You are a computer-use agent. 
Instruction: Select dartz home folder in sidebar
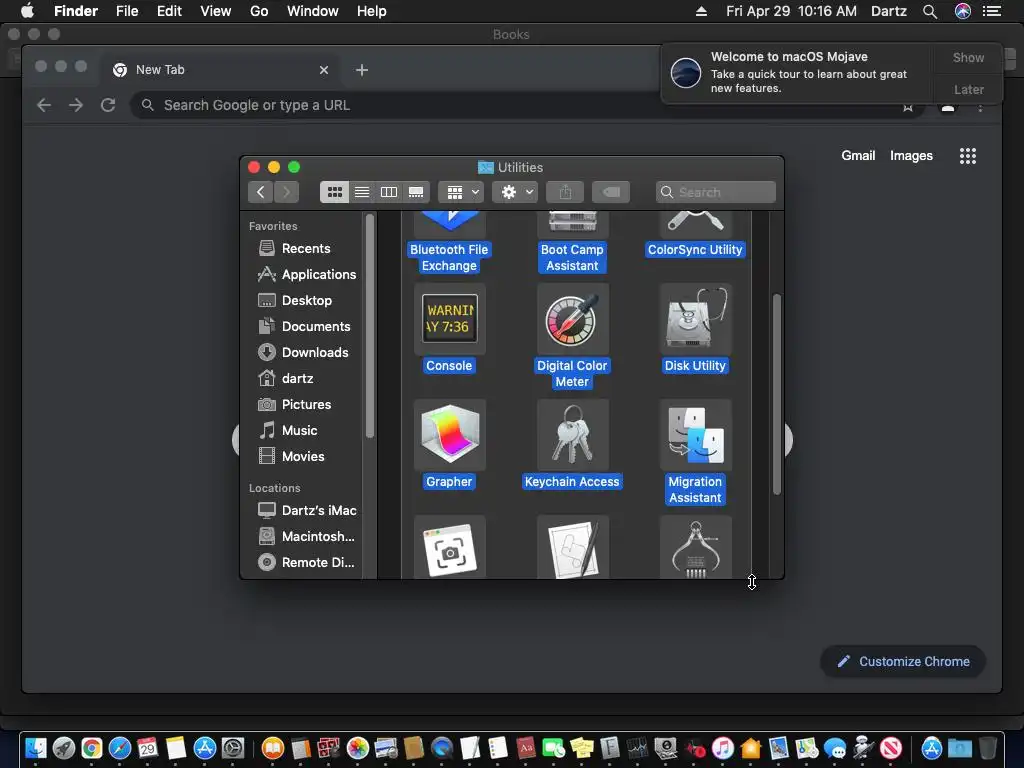pyautogui.click(x=306, y=379)
